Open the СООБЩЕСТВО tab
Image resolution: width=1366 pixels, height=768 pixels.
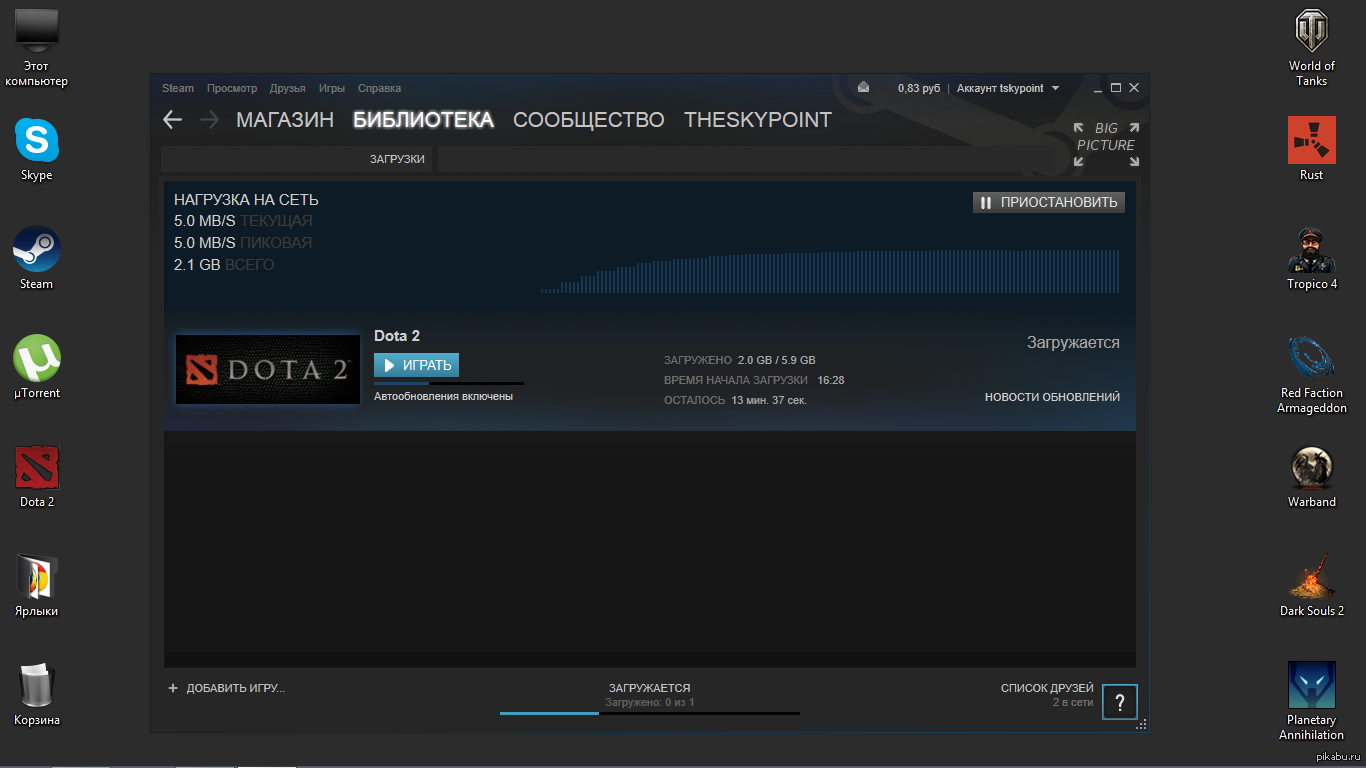pos(588,120)
